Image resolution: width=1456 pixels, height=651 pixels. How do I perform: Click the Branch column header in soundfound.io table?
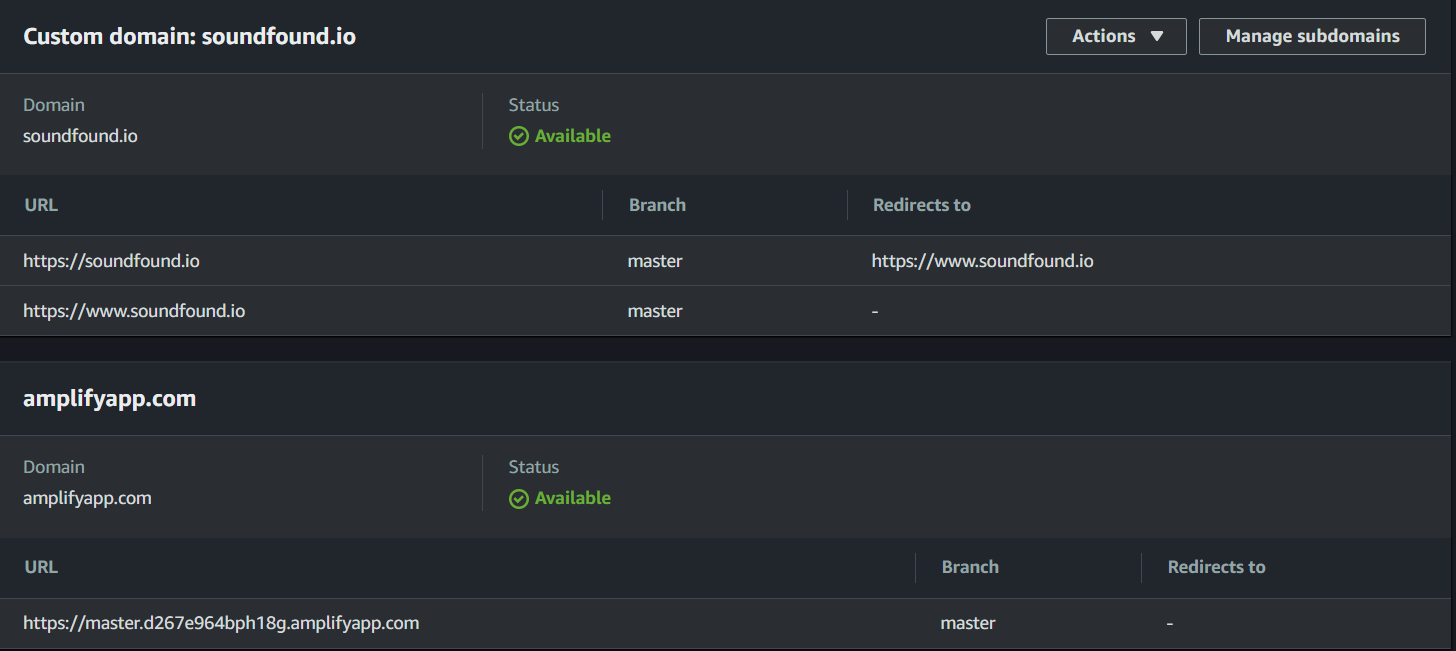tap(657, 205)
